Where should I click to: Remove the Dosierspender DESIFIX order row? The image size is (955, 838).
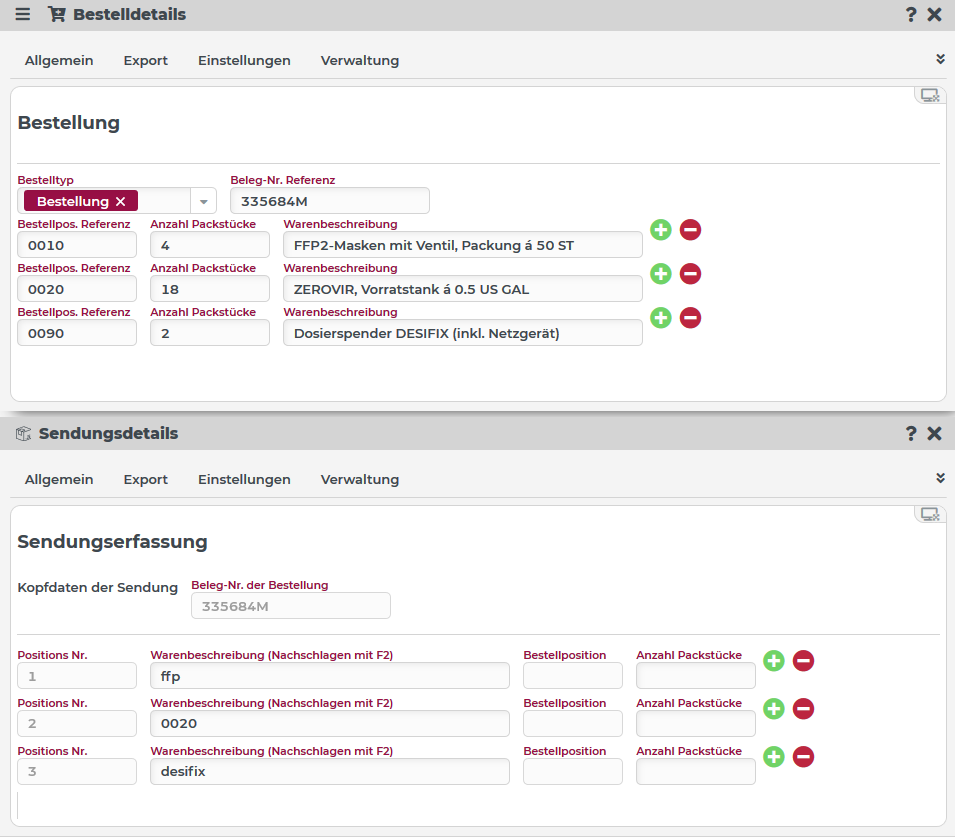pos(690,318)
